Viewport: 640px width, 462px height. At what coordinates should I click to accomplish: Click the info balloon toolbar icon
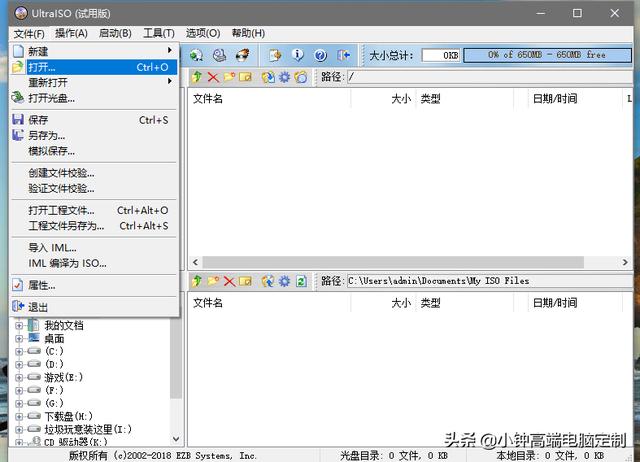pos(298,55)
